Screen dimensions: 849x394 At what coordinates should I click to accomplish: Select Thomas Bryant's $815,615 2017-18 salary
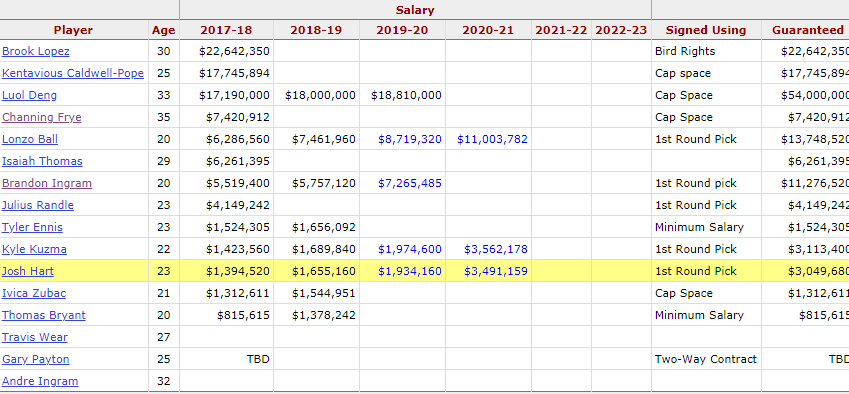point(243,316)
